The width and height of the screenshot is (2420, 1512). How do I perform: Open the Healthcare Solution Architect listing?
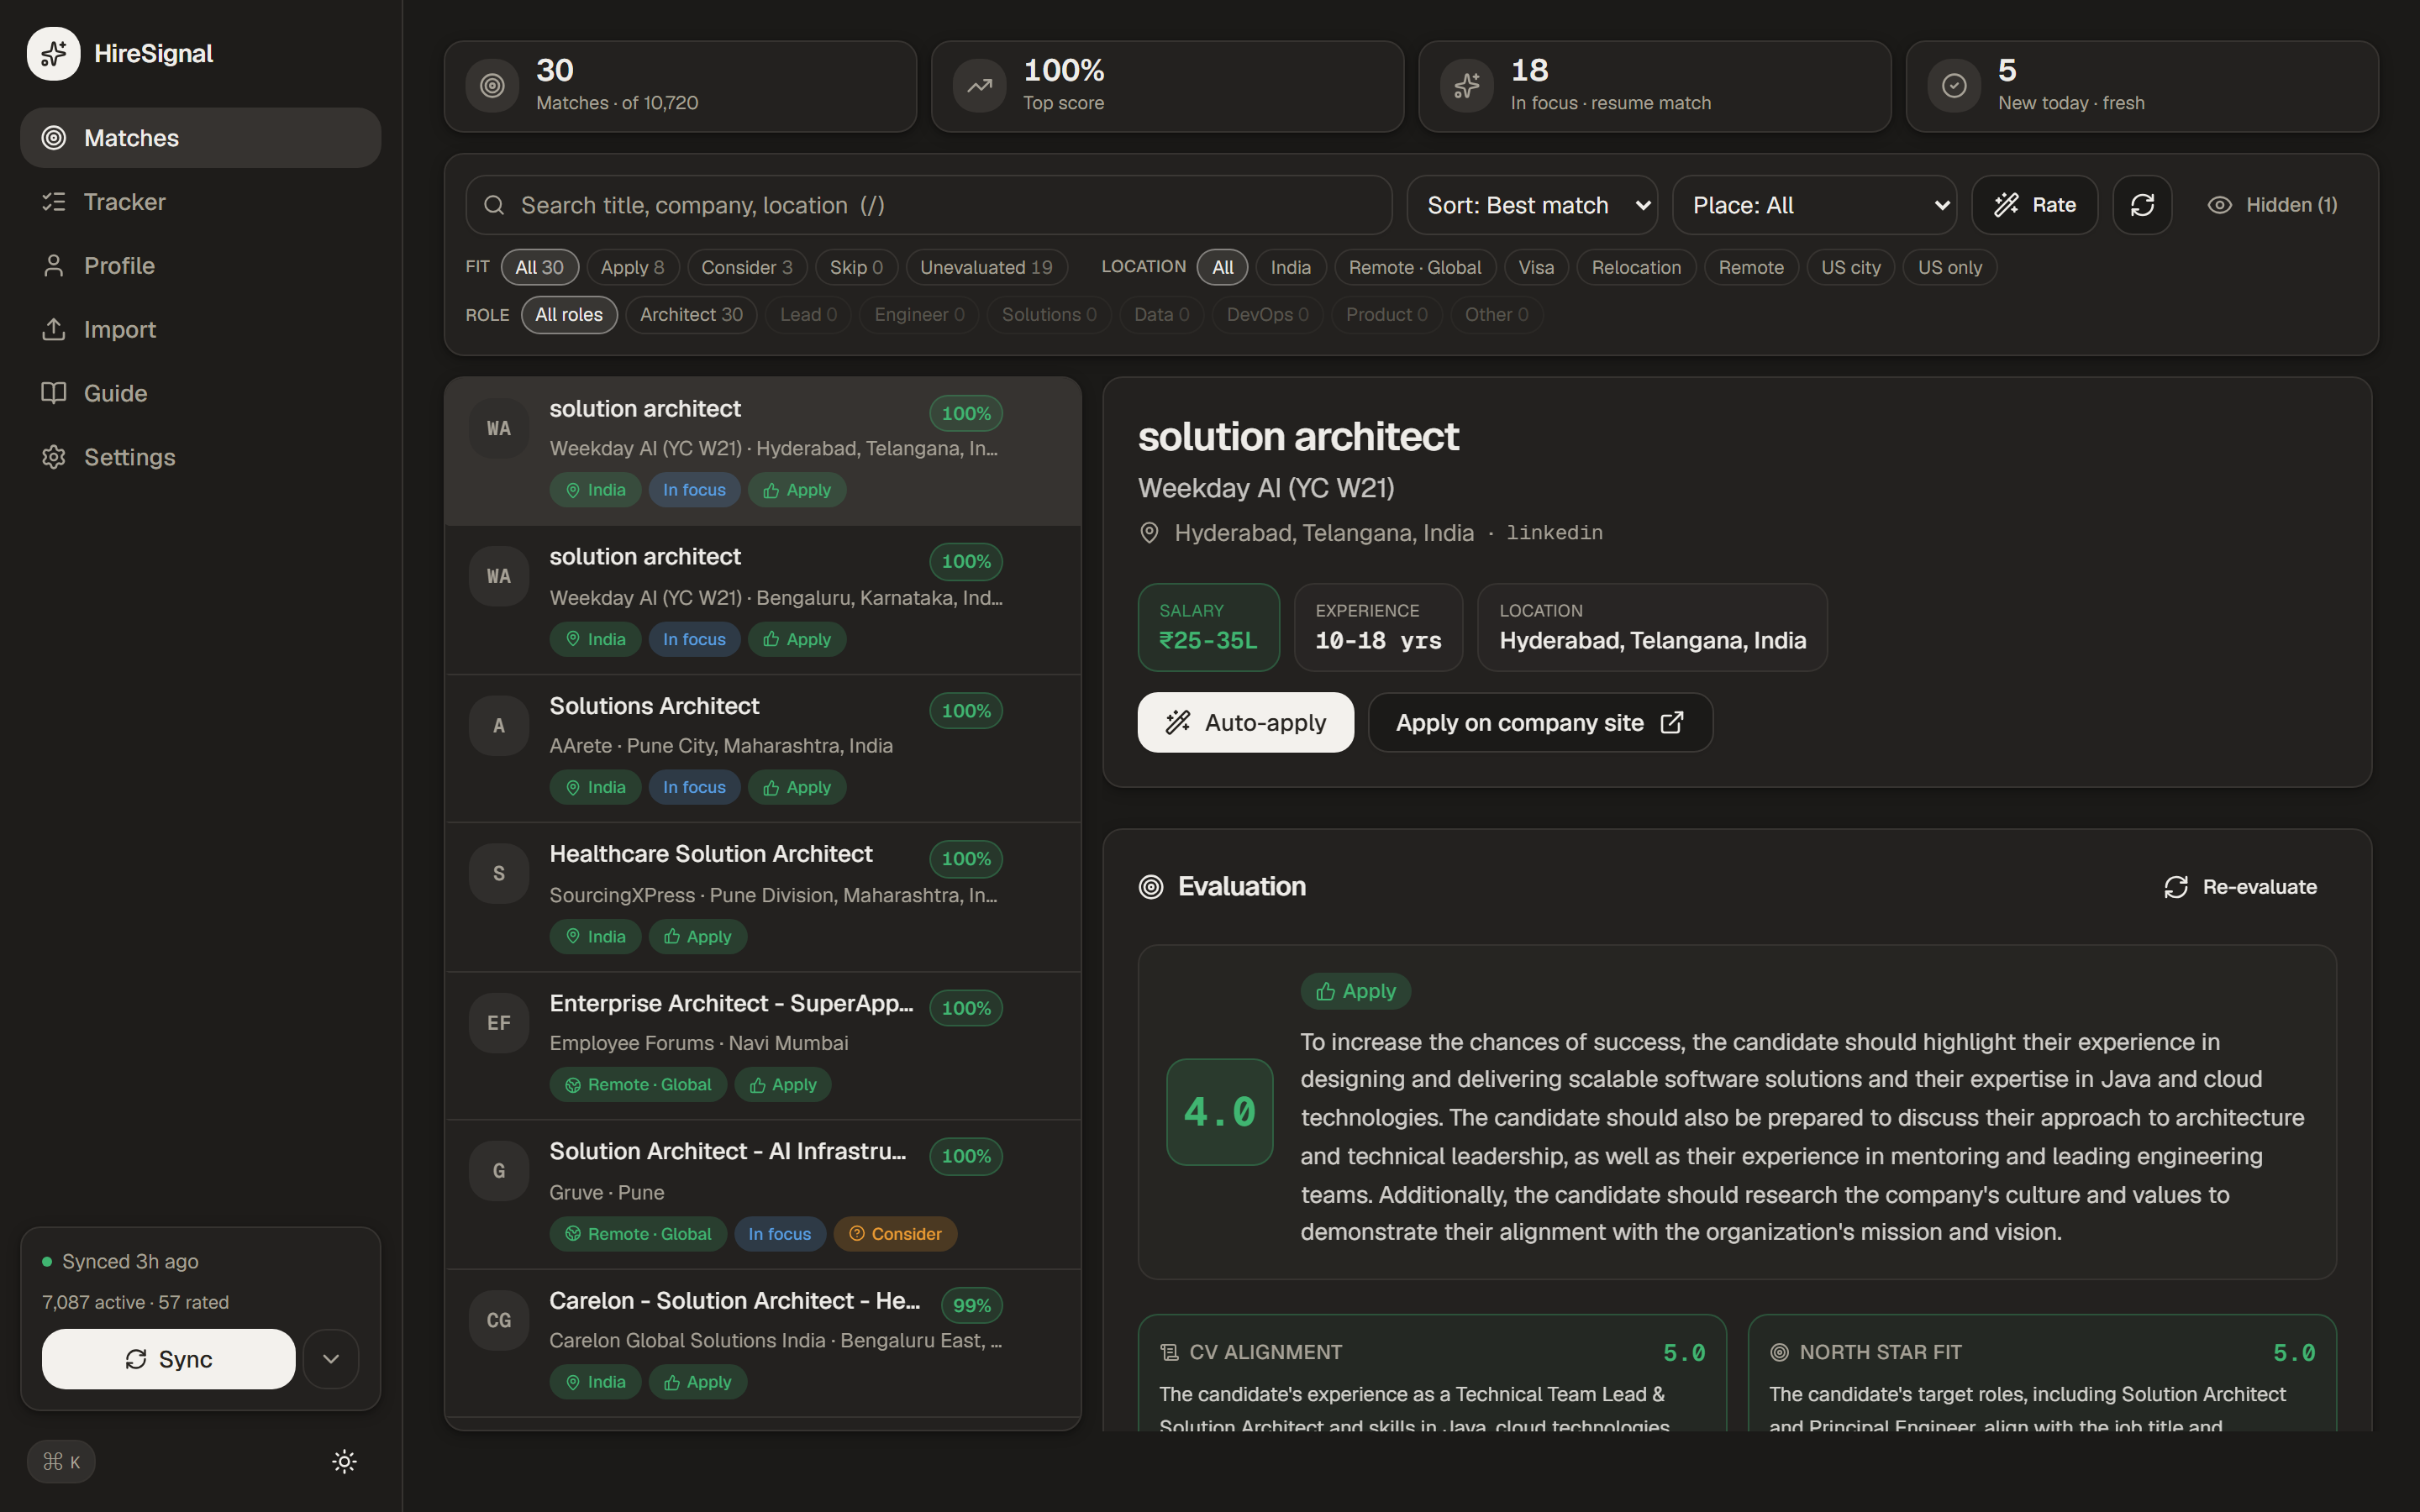click(x=763, y=897)
